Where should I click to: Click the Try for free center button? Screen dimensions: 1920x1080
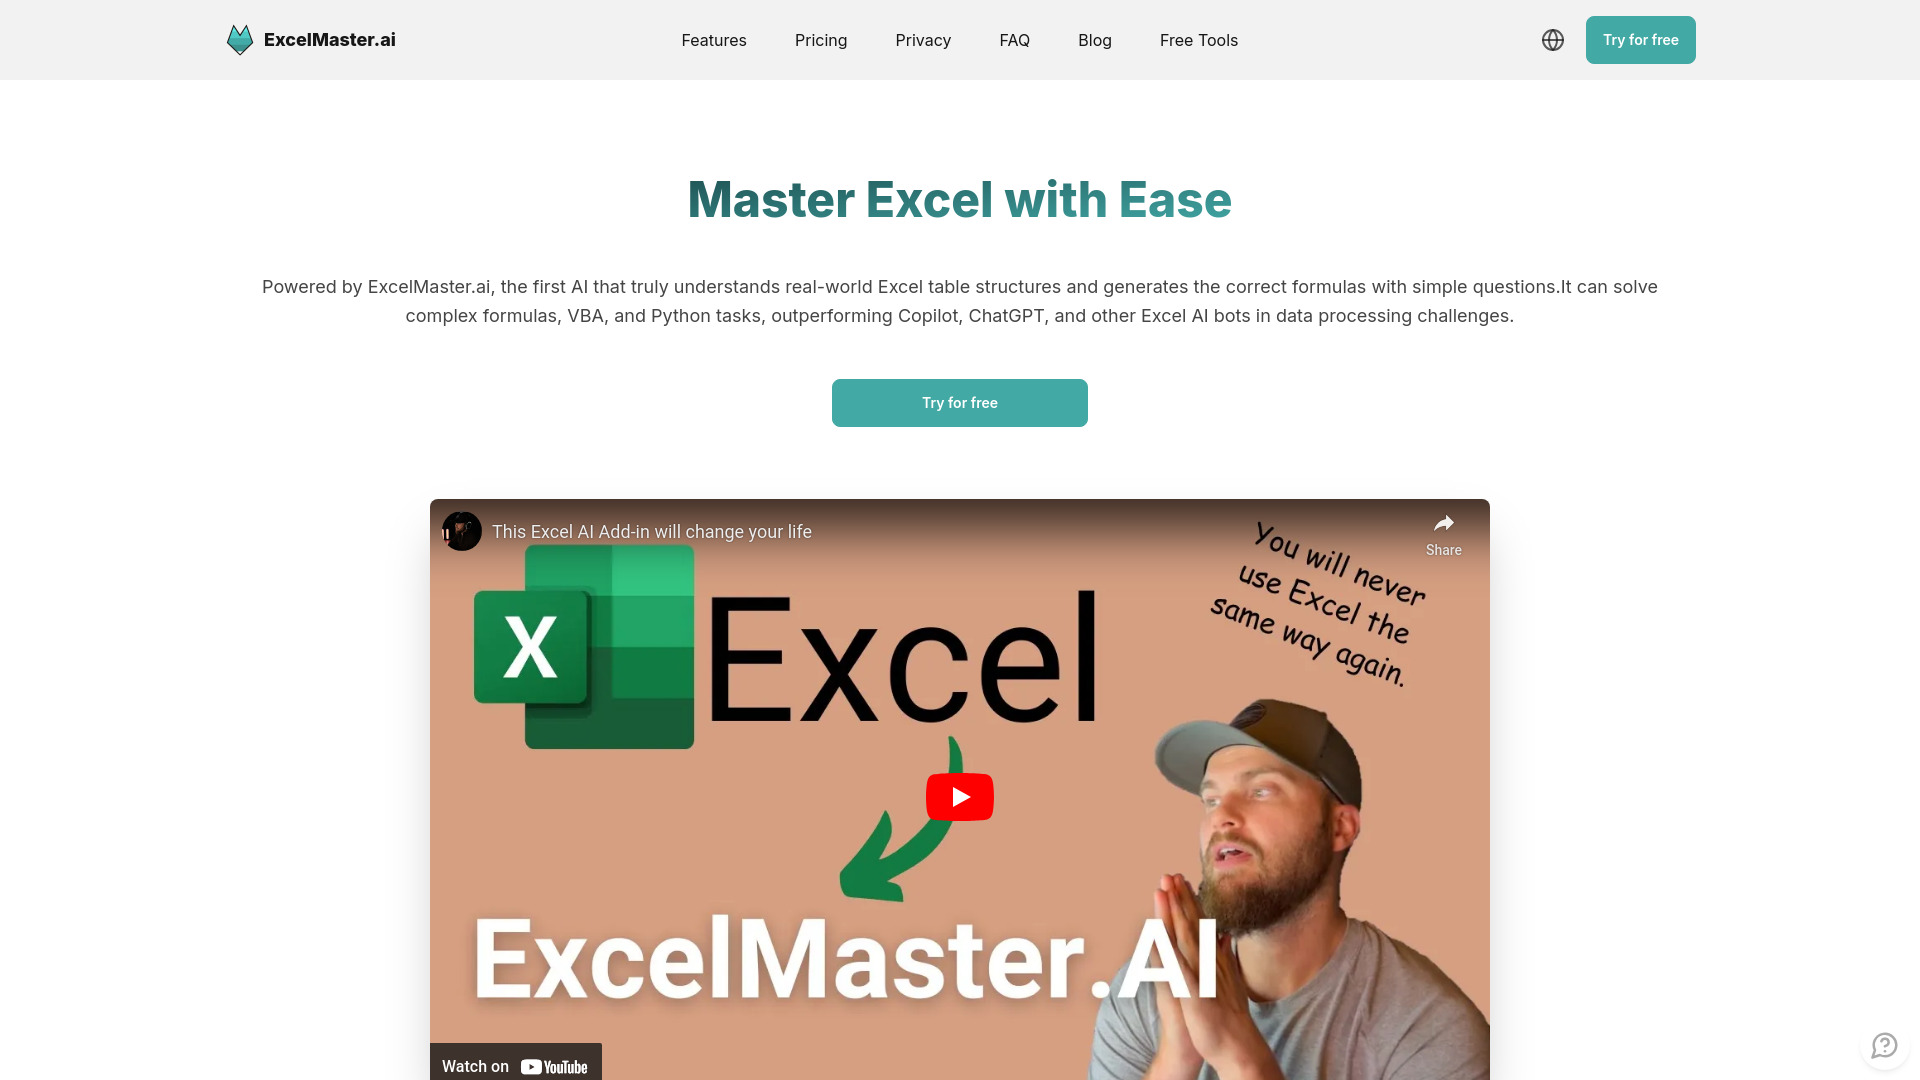click(960, 401)
